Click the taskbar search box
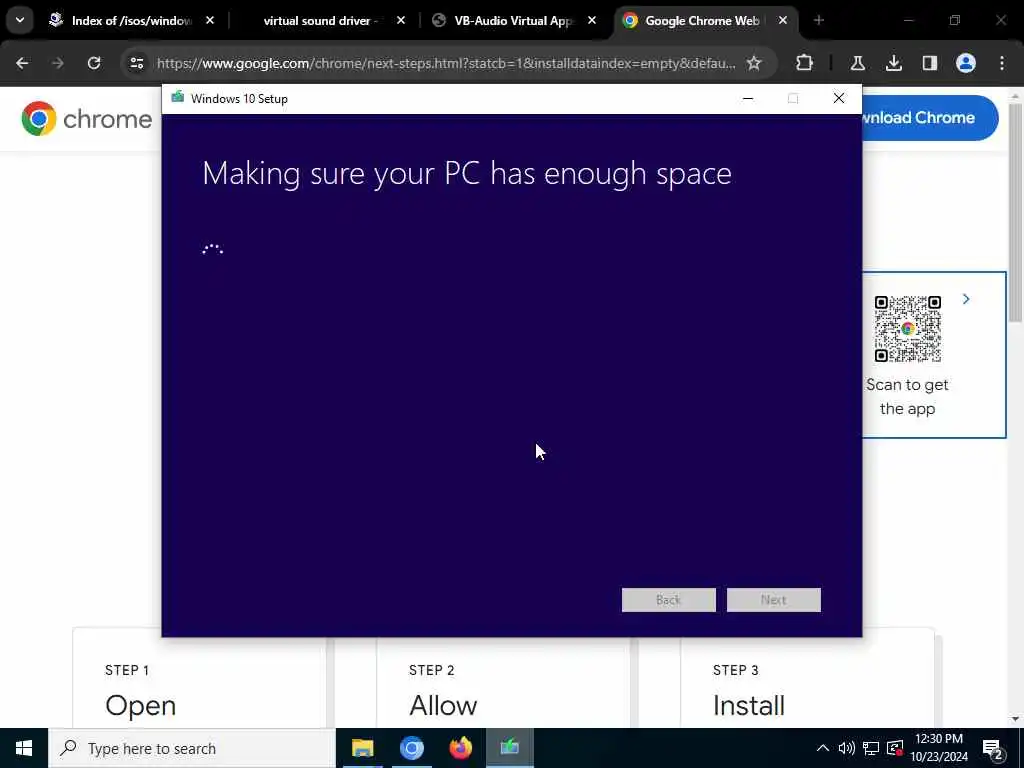The height and width of the screenshot is (768, 1024). point(192,748)
